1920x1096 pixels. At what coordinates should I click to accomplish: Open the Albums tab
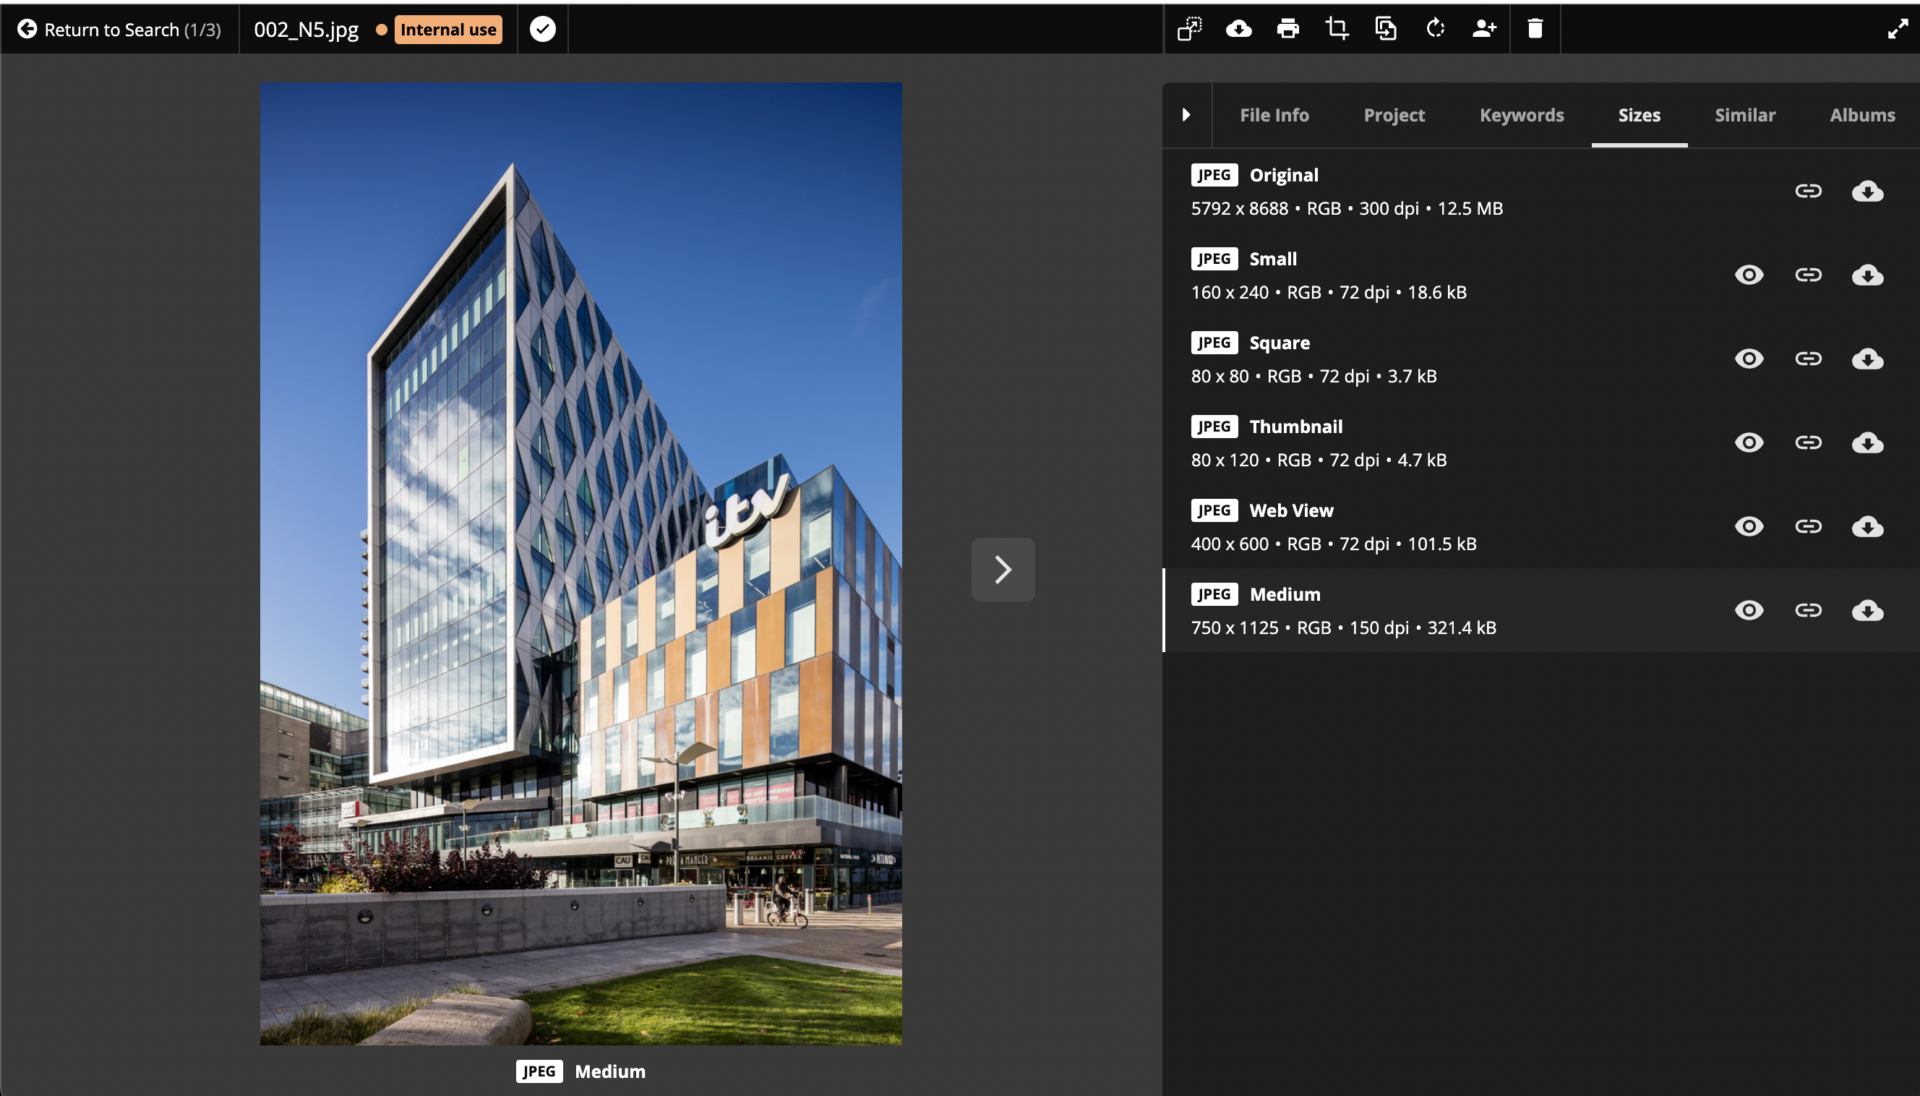pyautogui.click(x=1862, y=115)
